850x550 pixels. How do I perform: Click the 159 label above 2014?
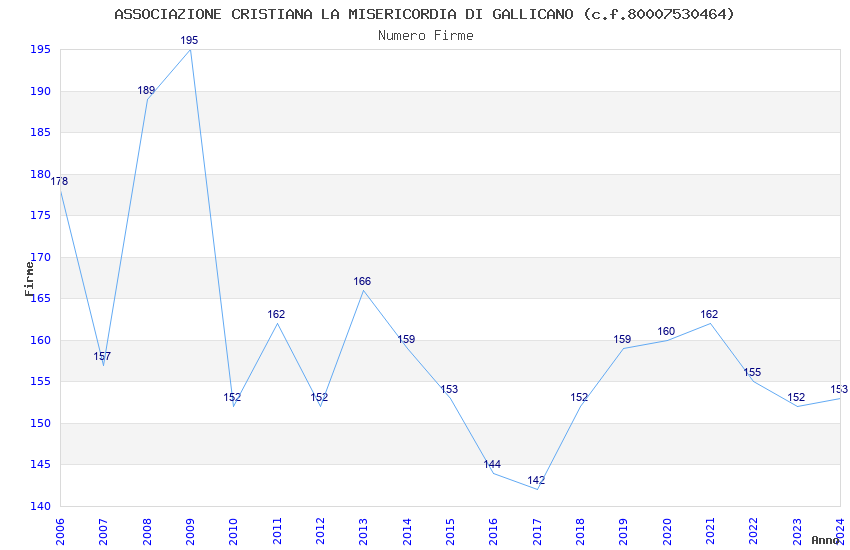point(406,339)
